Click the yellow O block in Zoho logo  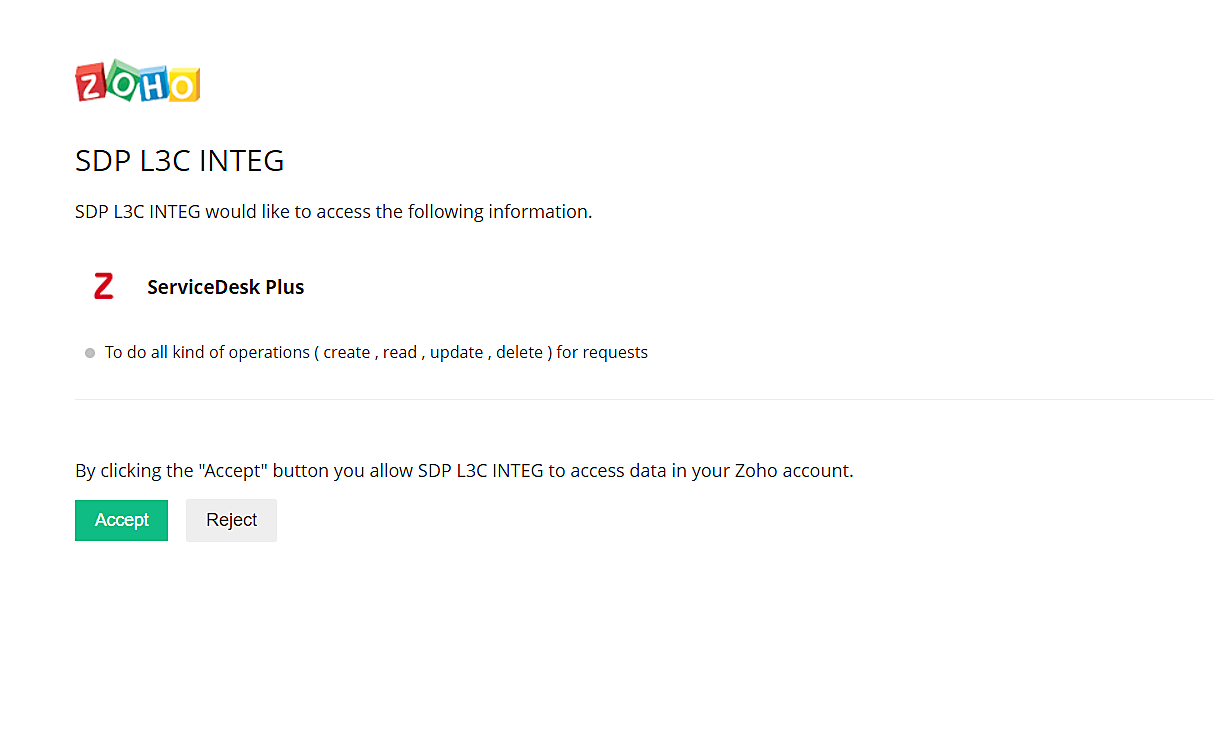(x=183, y=86)
